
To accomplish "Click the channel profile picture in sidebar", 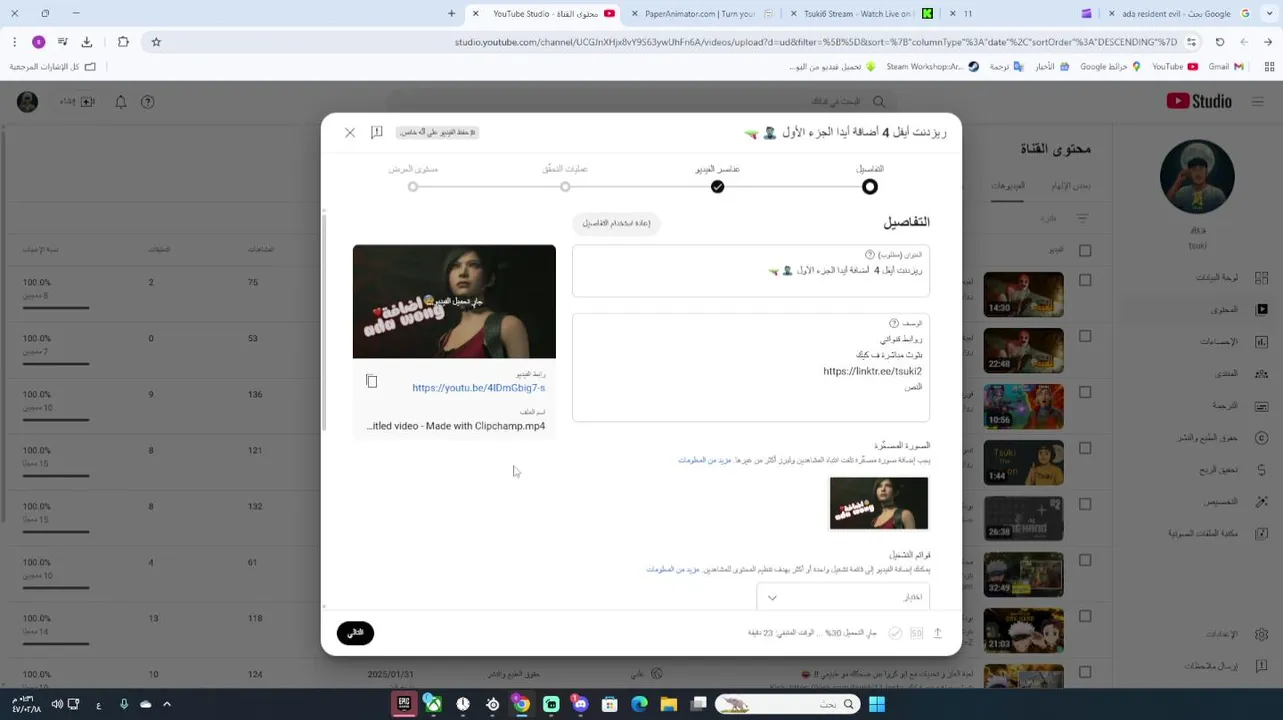I will click(x=1197, y=176).
